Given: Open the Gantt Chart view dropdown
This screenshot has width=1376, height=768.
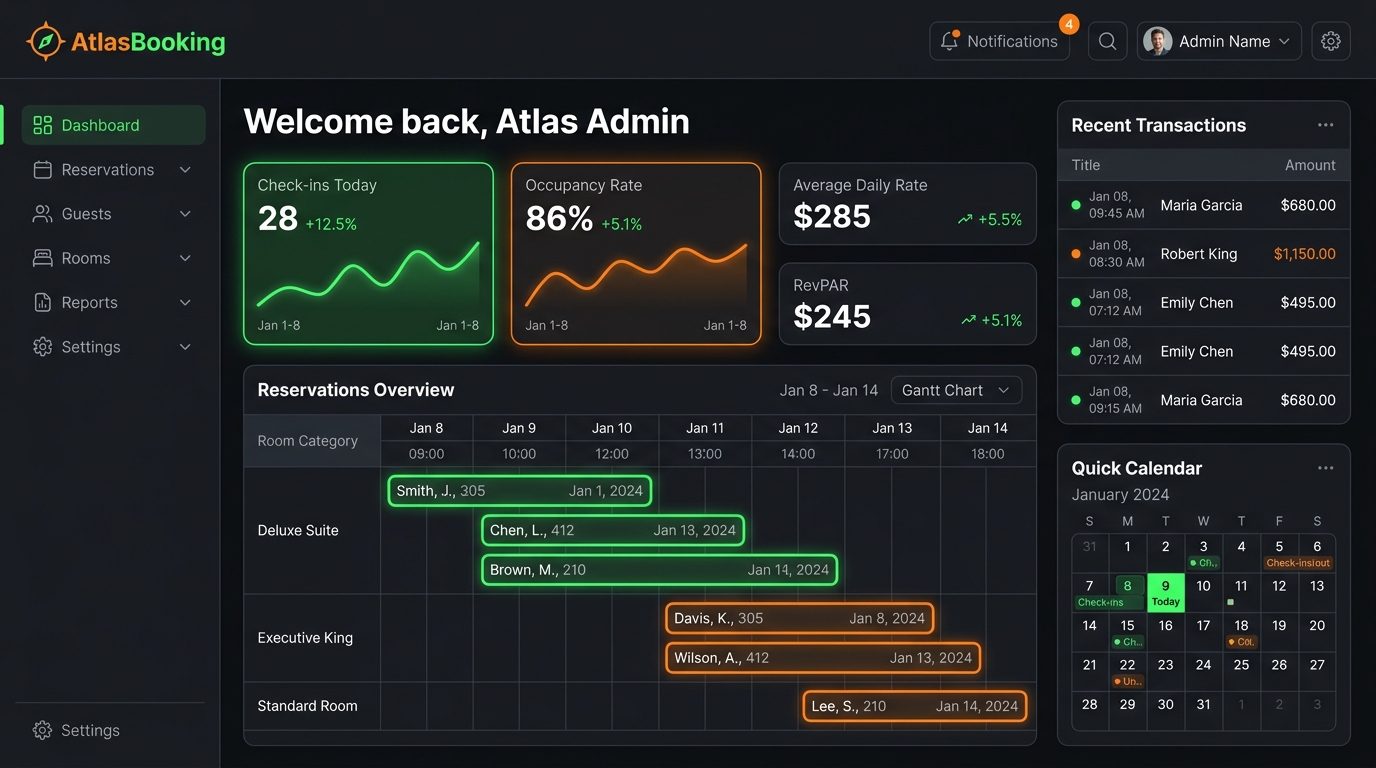Looking at the screenshot, I should pos(956,390).
